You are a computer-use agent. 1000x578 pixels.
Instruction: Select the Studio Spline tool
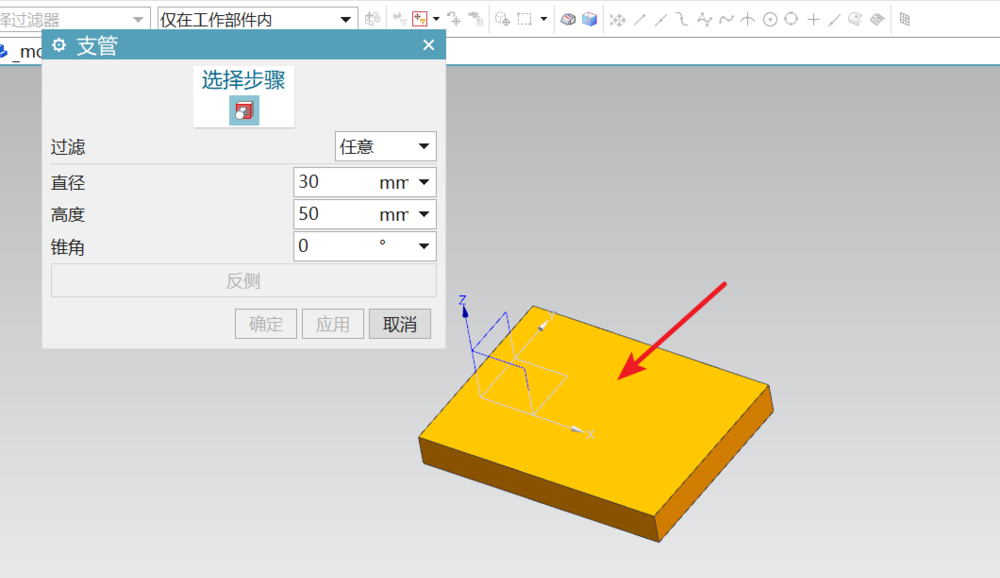(704, 16)
